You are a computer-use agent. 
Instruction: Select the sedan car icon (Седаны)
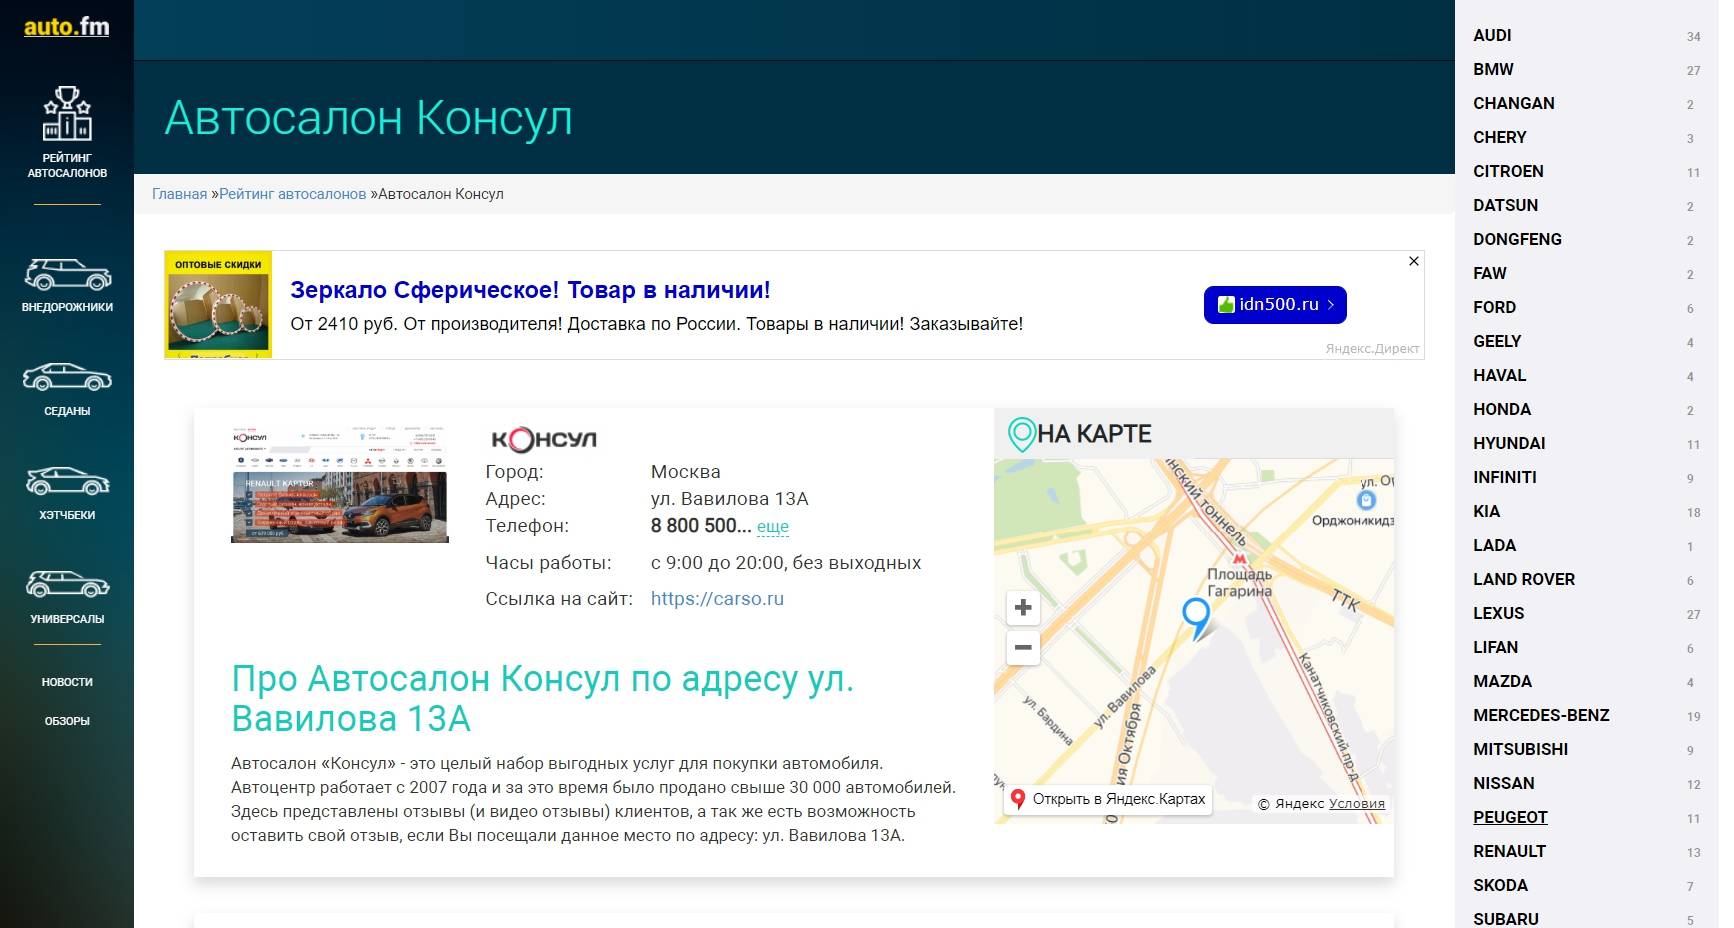point(67,377)
